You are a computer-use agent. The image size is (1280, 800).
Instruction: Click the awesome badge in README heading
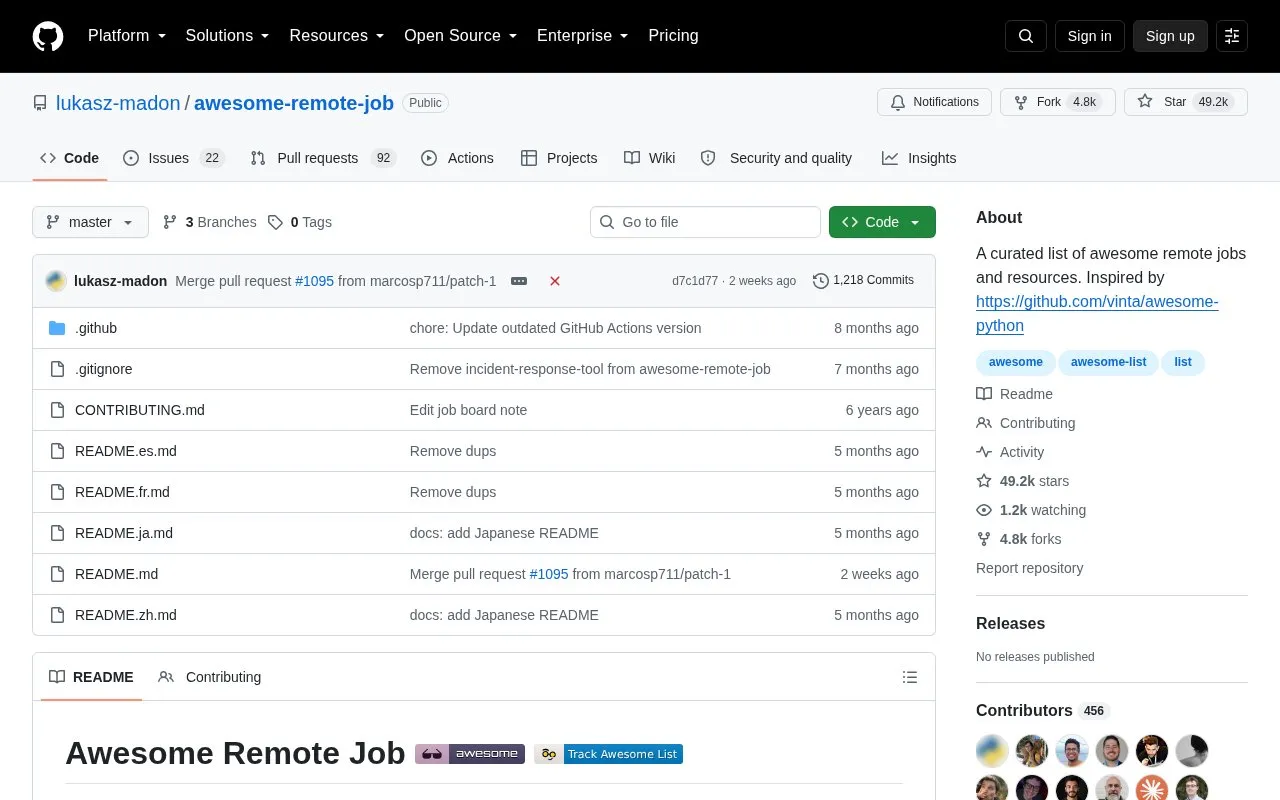pyautogui.click(x=470, y=754)
